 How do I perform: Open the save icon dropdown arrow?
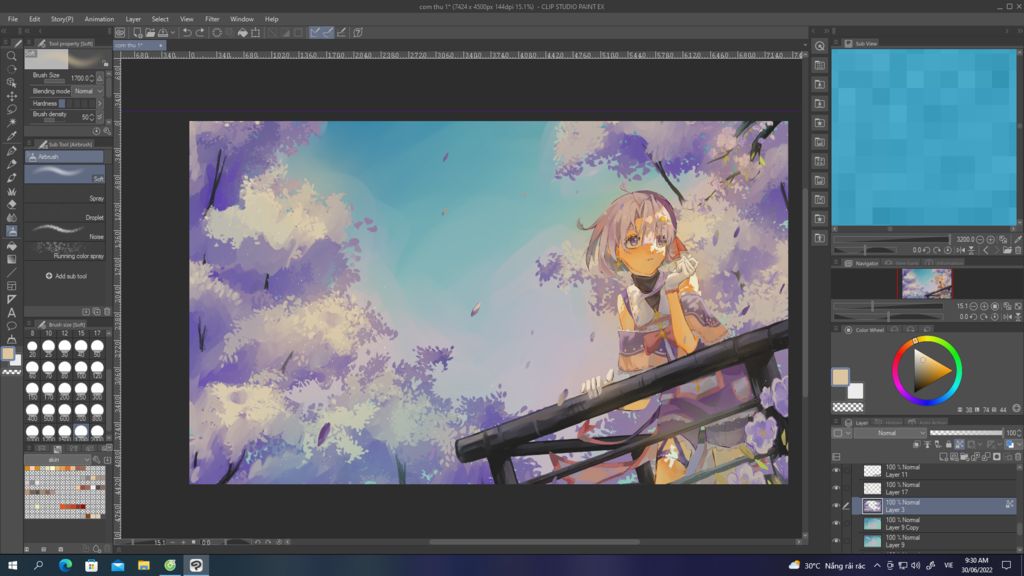(x=172, y=32)
